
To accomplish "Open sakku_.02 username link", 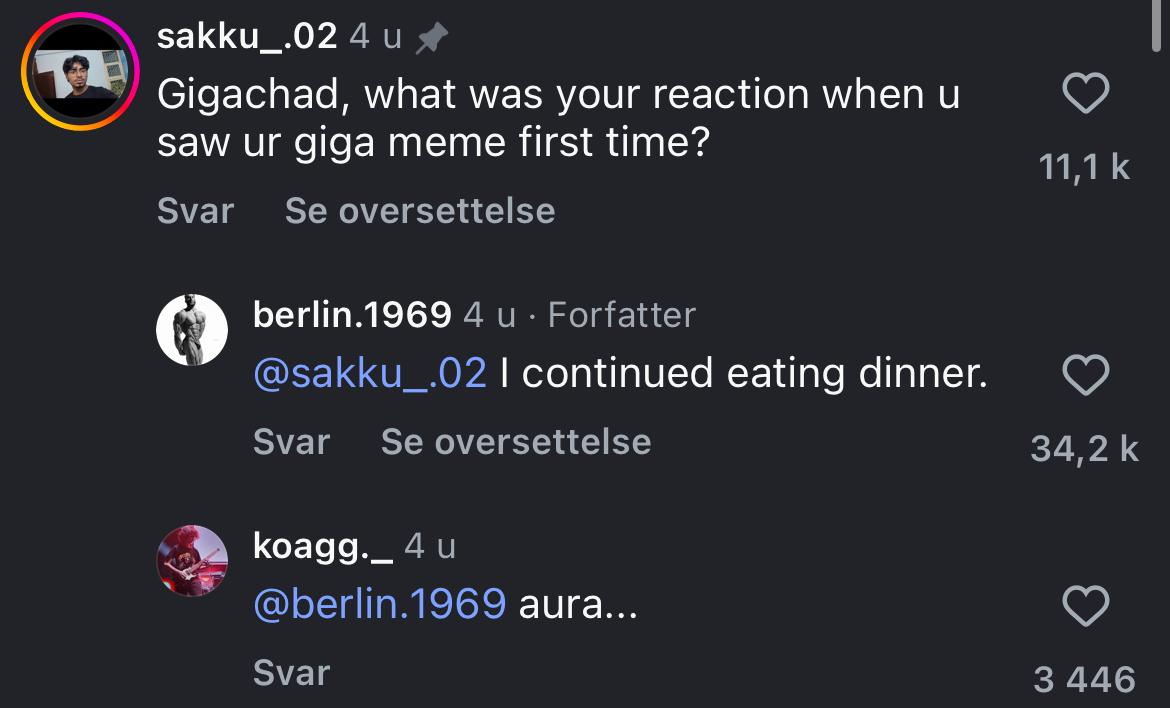I will click(x=246, y=37).
